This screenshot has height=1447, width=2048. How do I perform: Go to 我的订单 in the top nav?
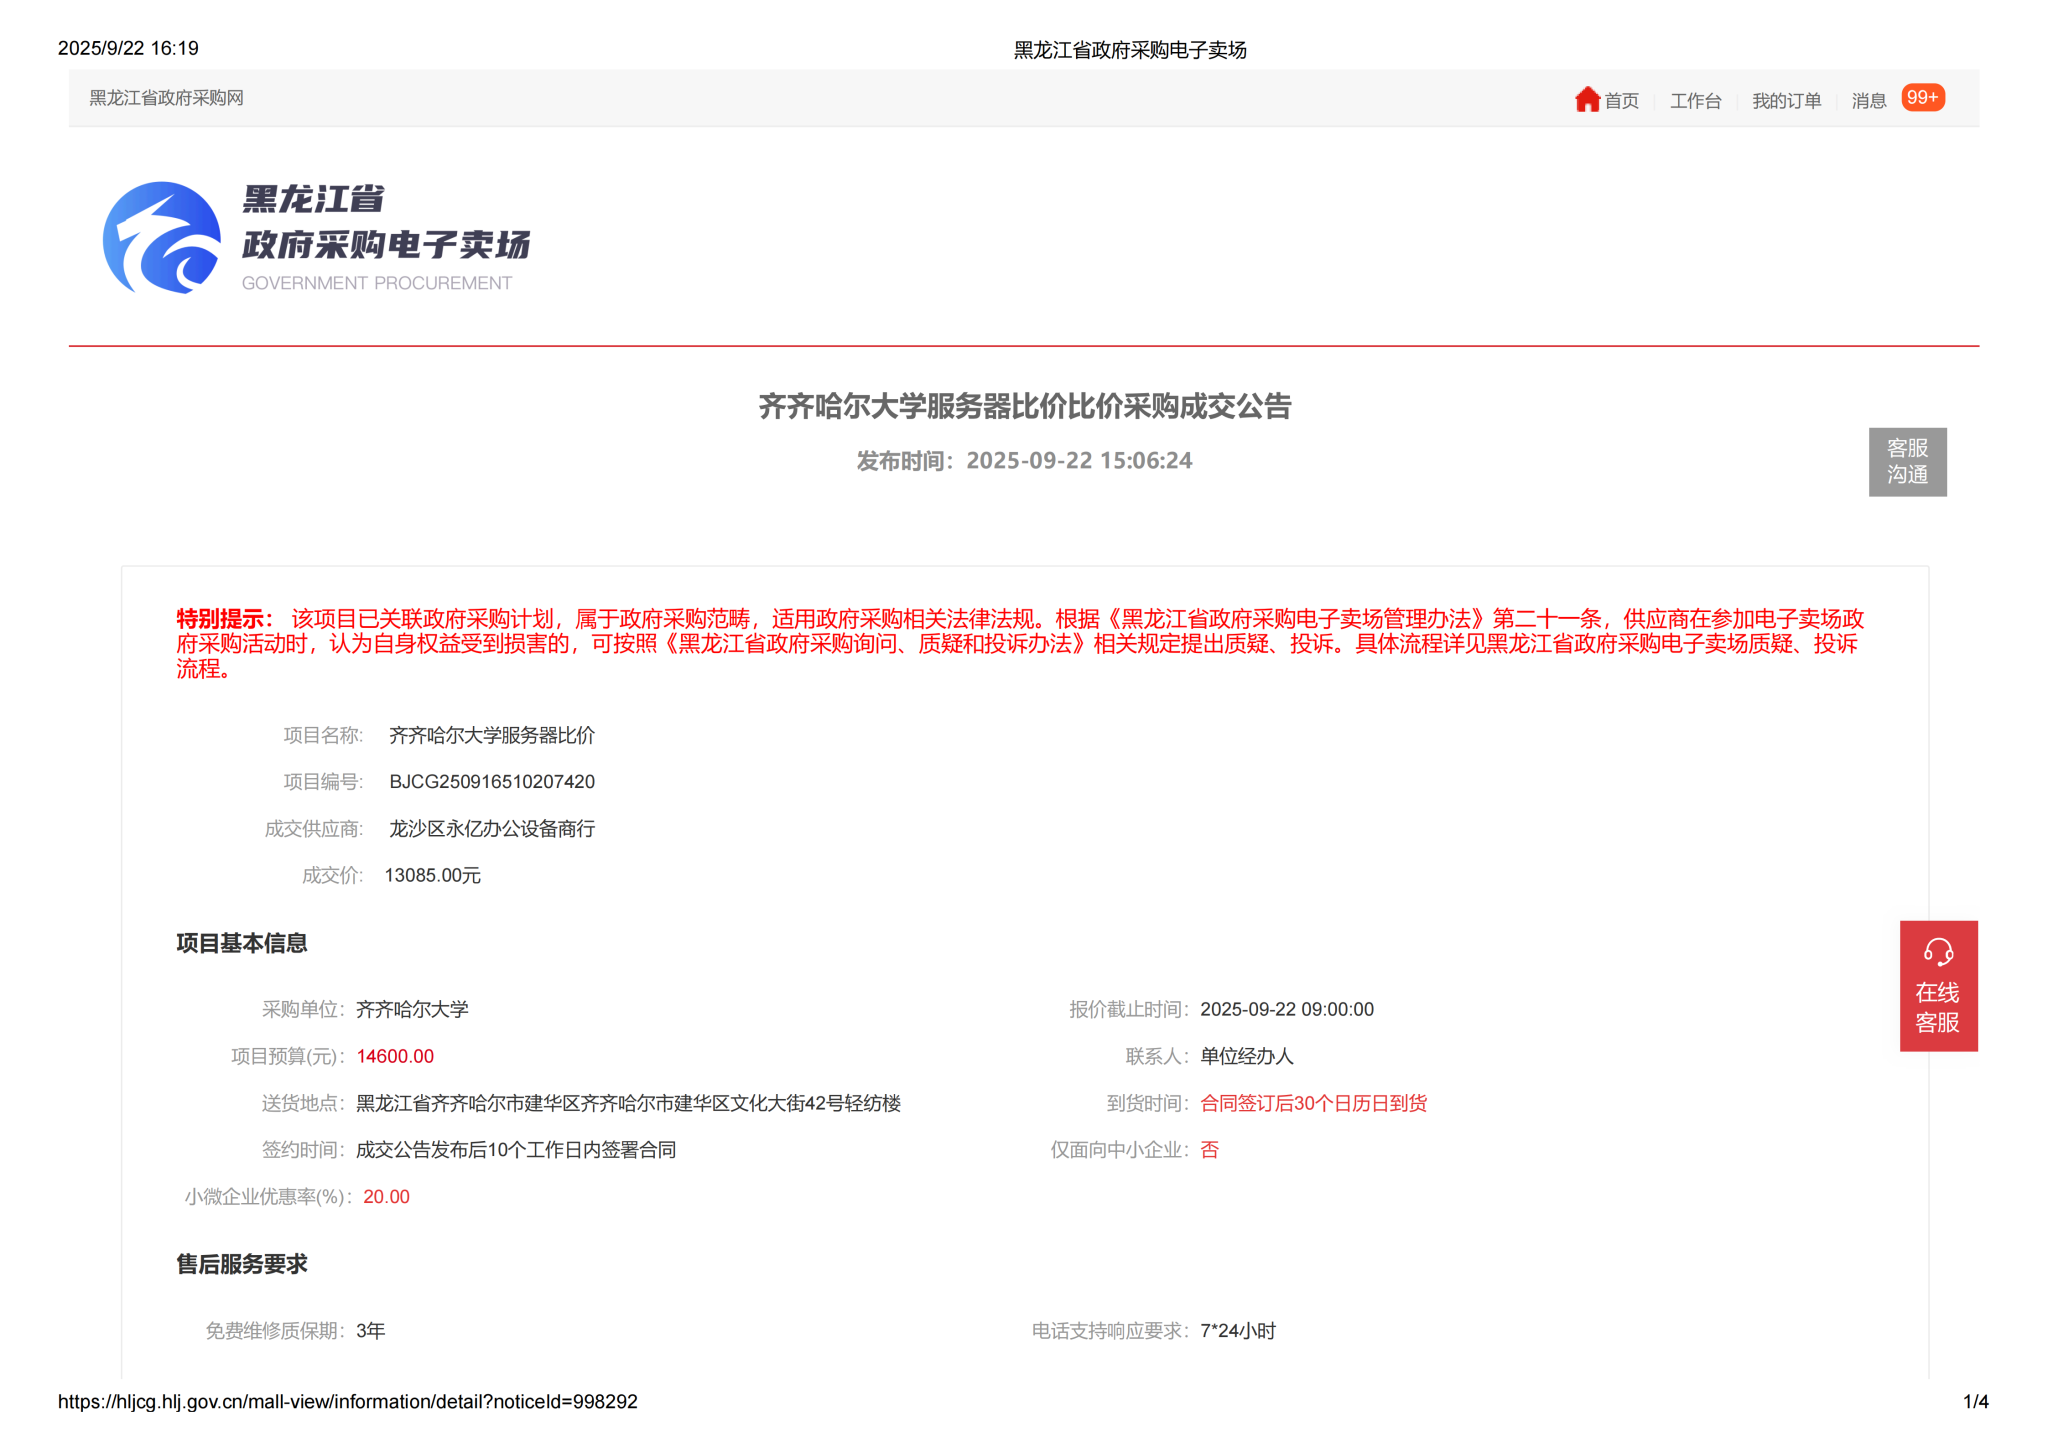pyautogui.click(x=1786, y=101)
